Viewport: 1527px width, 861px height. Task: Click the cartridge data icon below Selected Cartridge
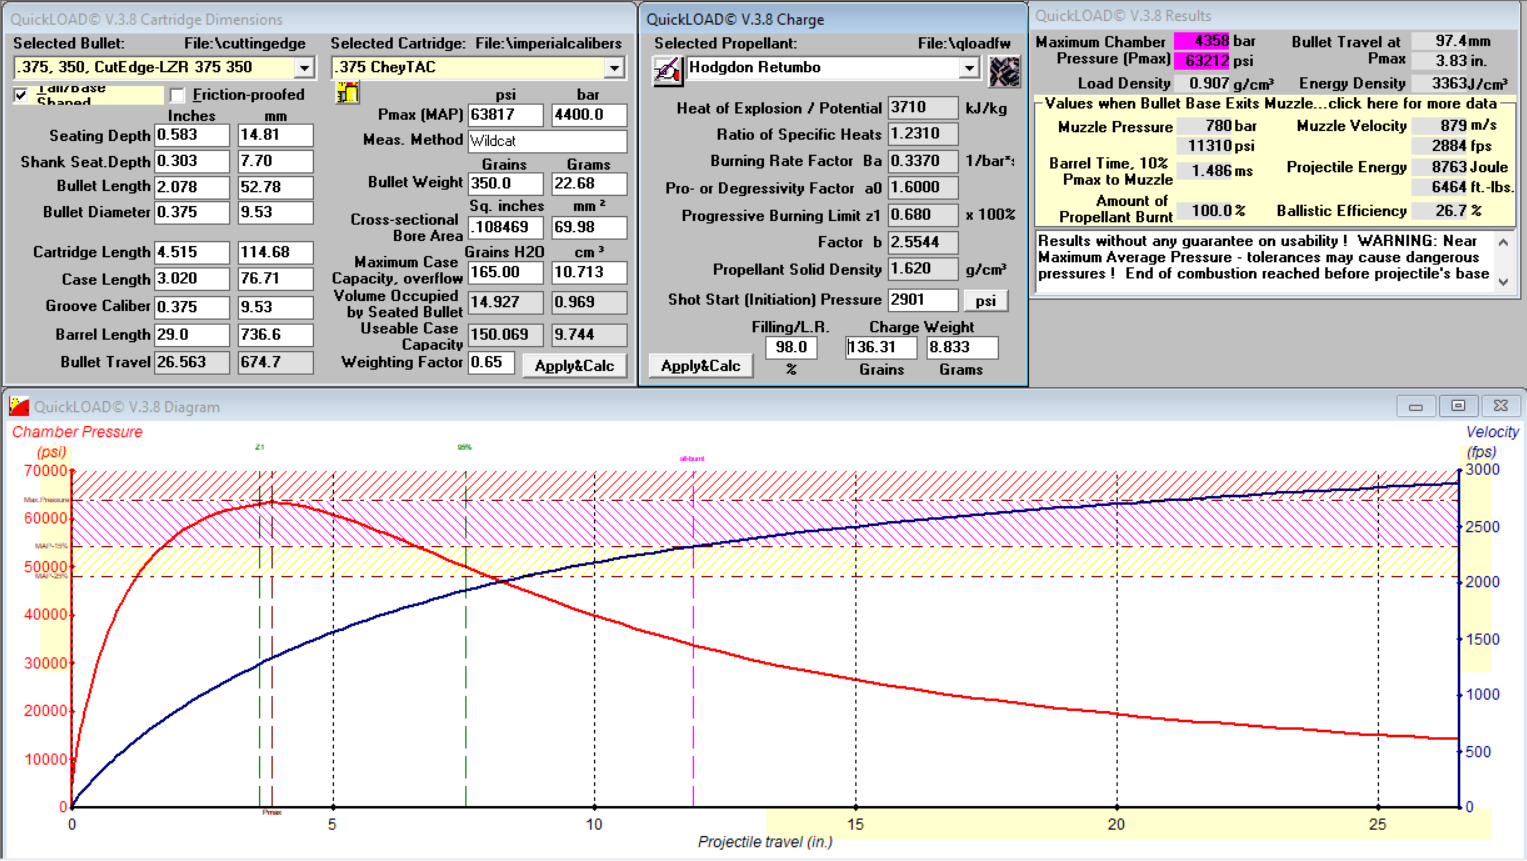[347, 93]
